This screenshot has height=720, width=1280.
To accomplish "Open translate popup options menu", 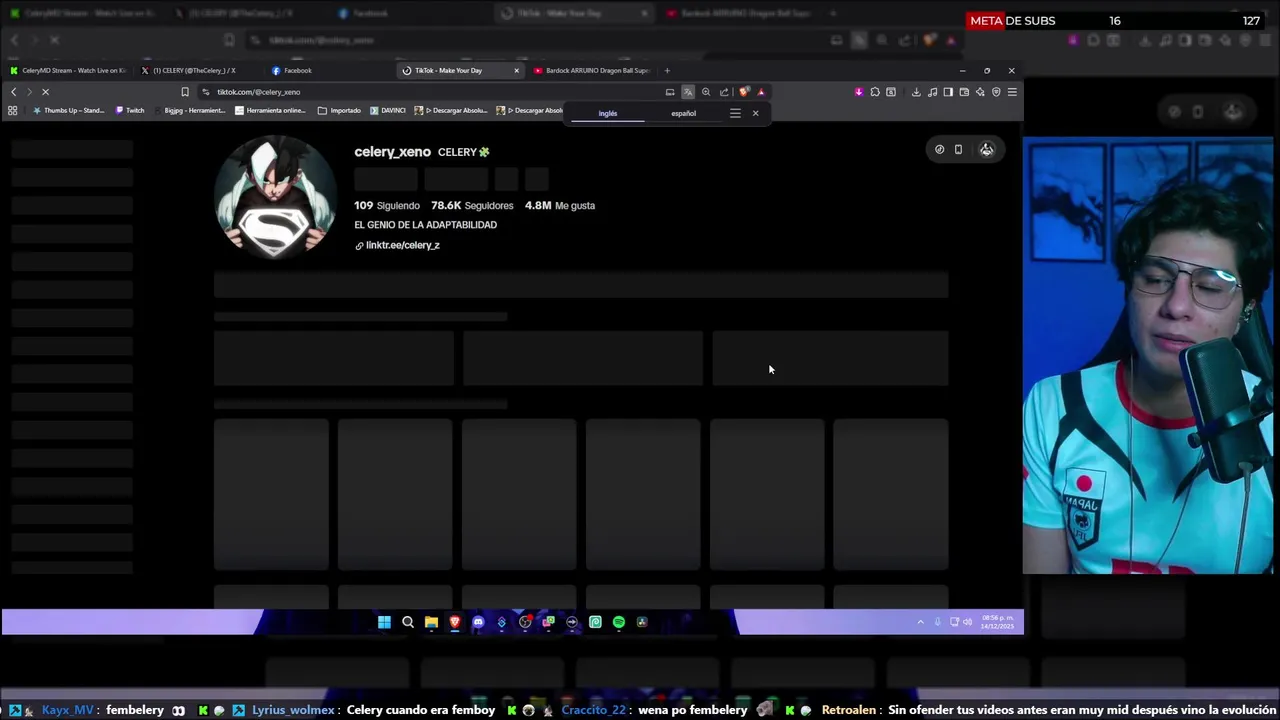I will (x=735, y=113).
